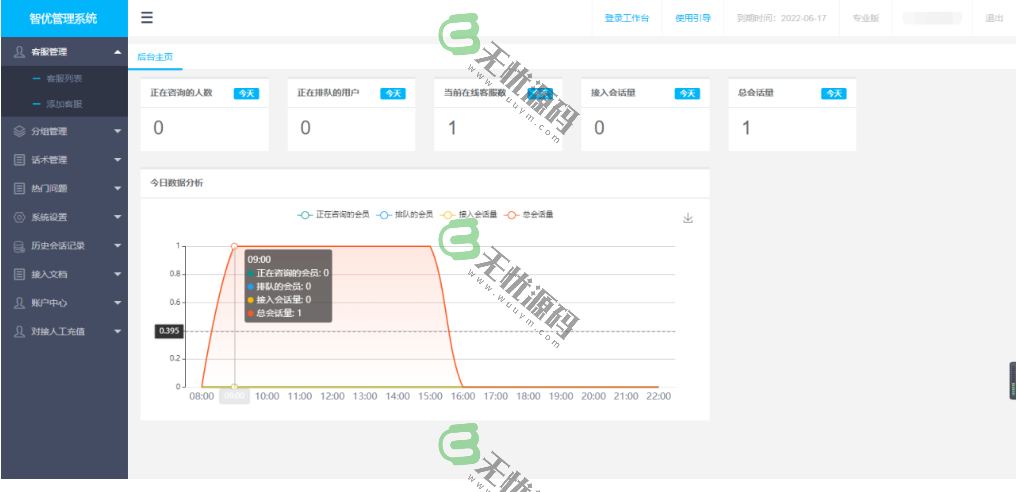This screenshot has height=492, width=1017.
Task: Hide the 总会话量 series via legend
Action: pyautogui.click(x=530, y=214)
